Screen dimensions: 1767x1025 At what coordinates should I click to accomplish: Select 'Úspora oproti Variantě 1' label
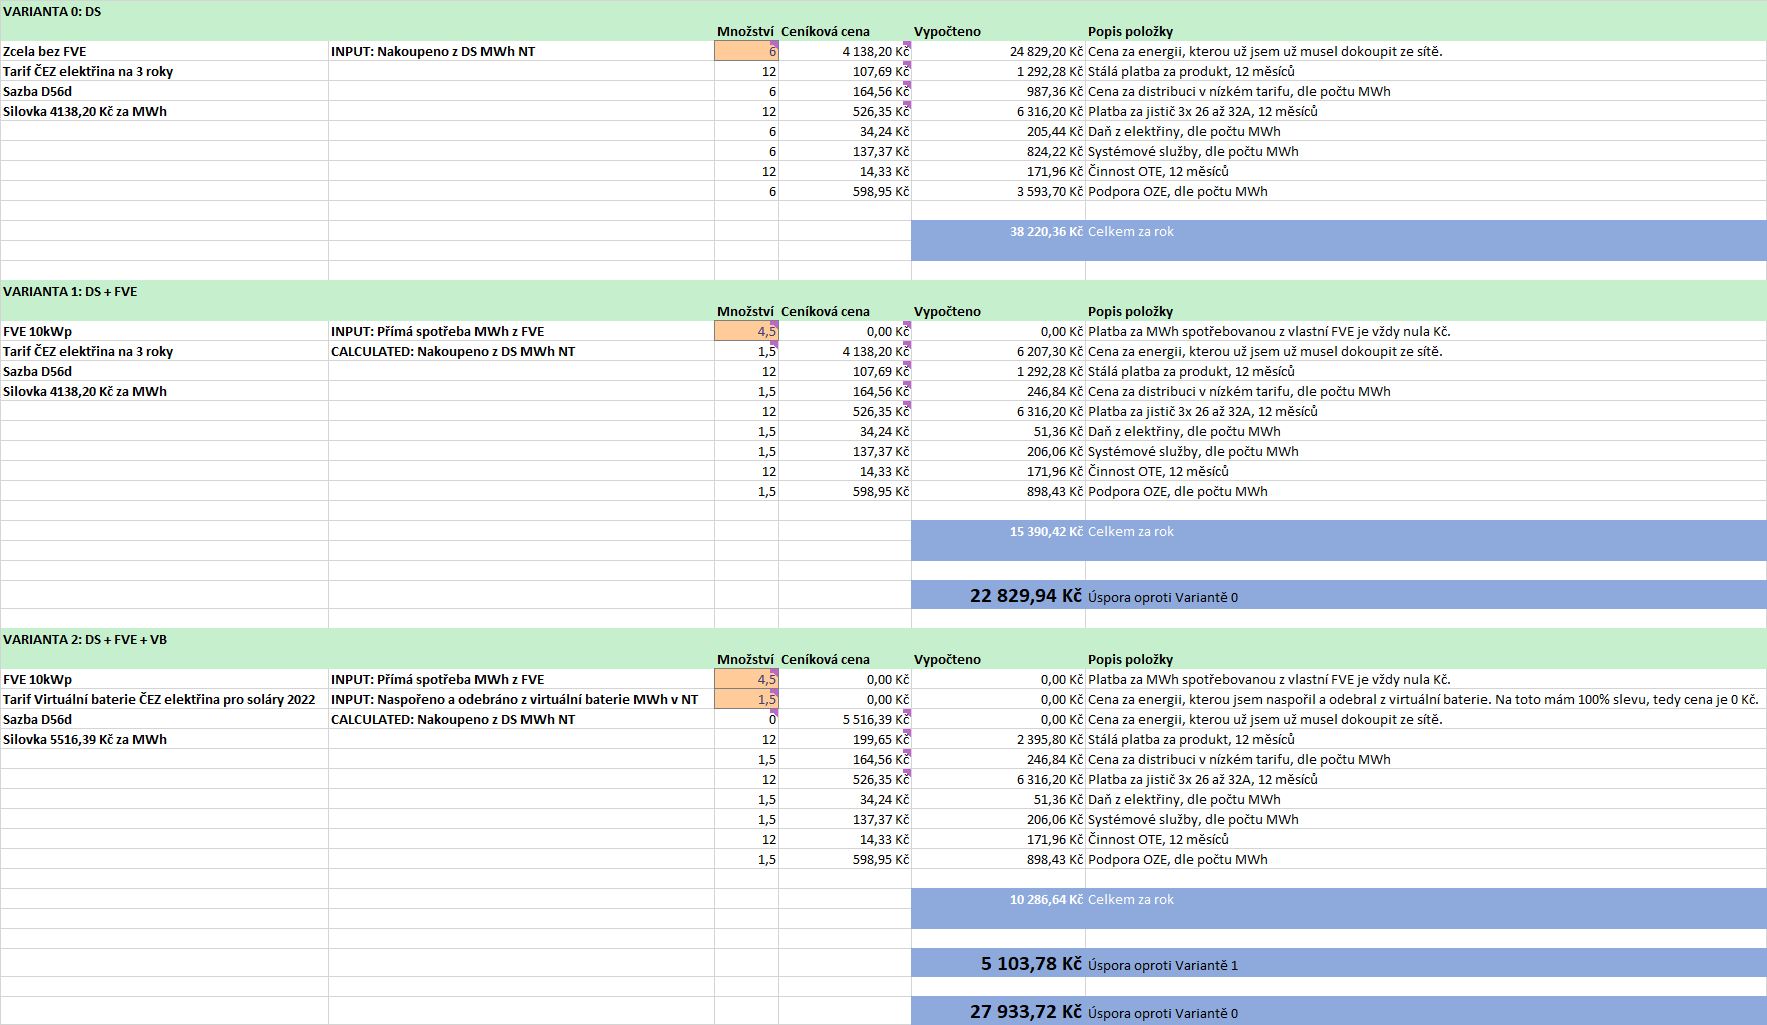click(1163, 965)
